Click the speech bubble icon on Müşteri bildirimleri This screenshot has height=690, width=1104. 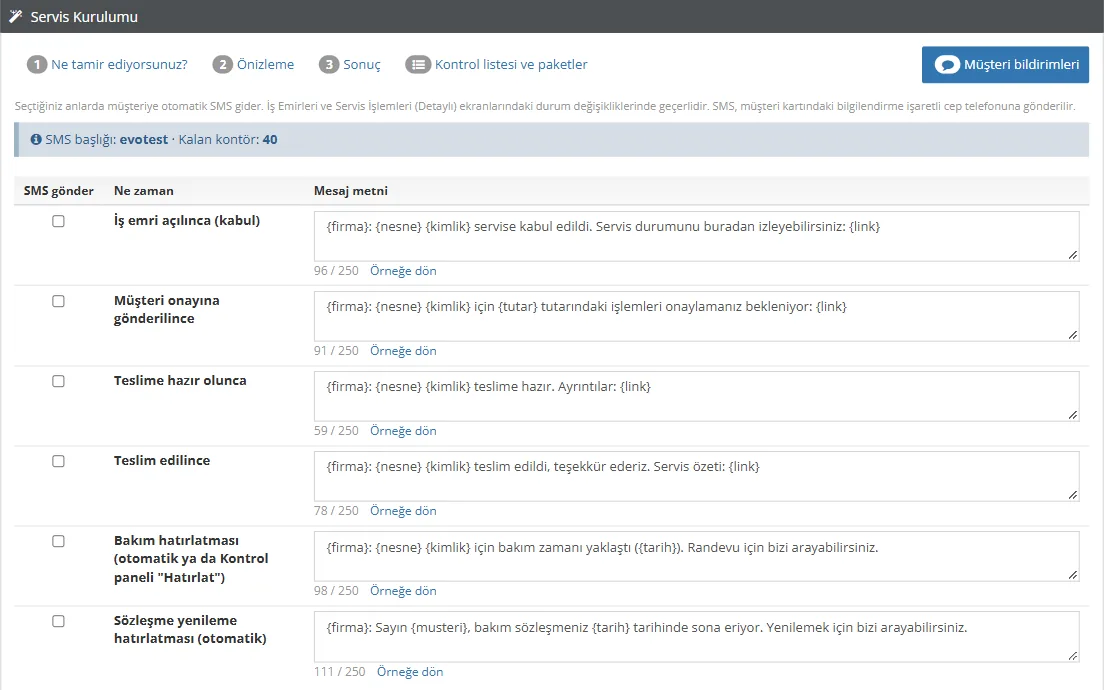[x=947, y=65]
